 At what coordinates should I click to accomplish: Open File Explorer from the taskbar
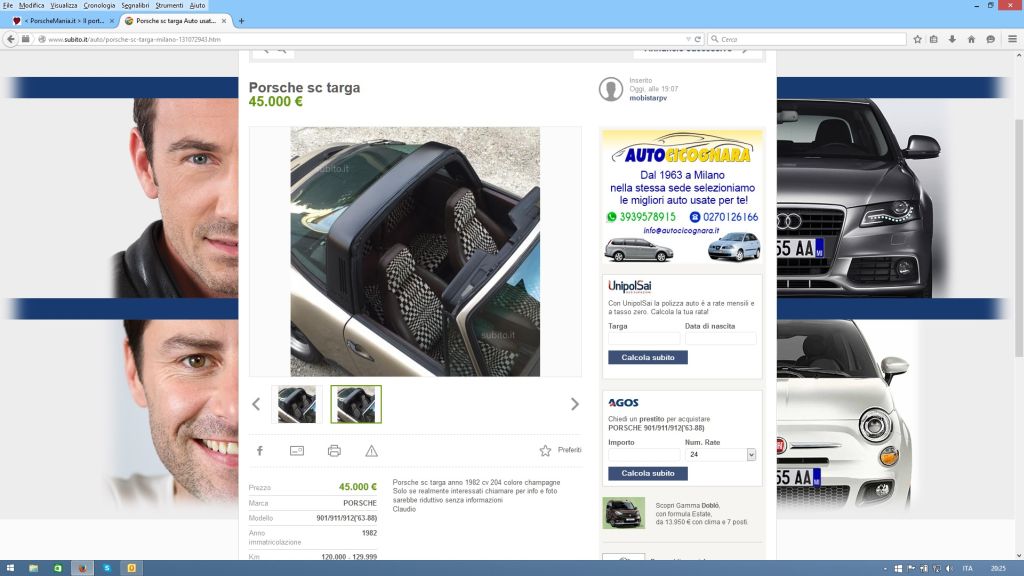click(33, 568)
